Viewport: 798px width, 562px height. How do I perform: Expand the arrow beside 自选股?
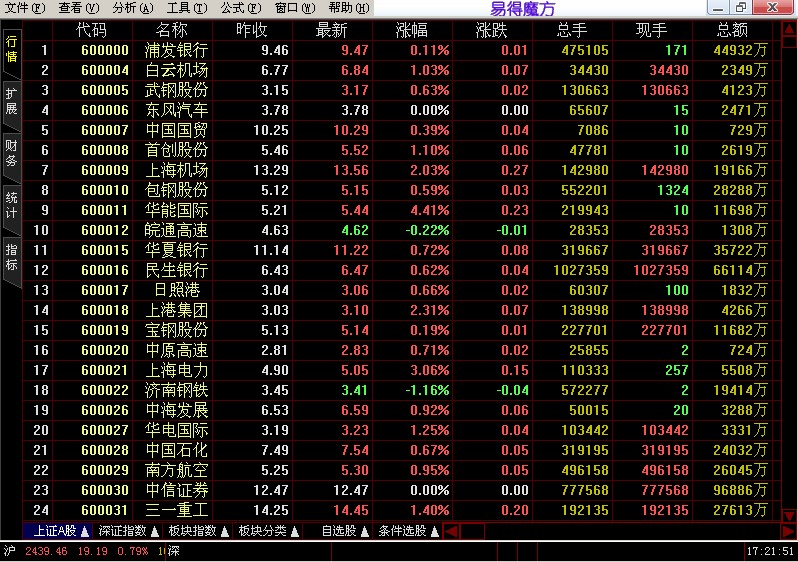tap(364, 531)
